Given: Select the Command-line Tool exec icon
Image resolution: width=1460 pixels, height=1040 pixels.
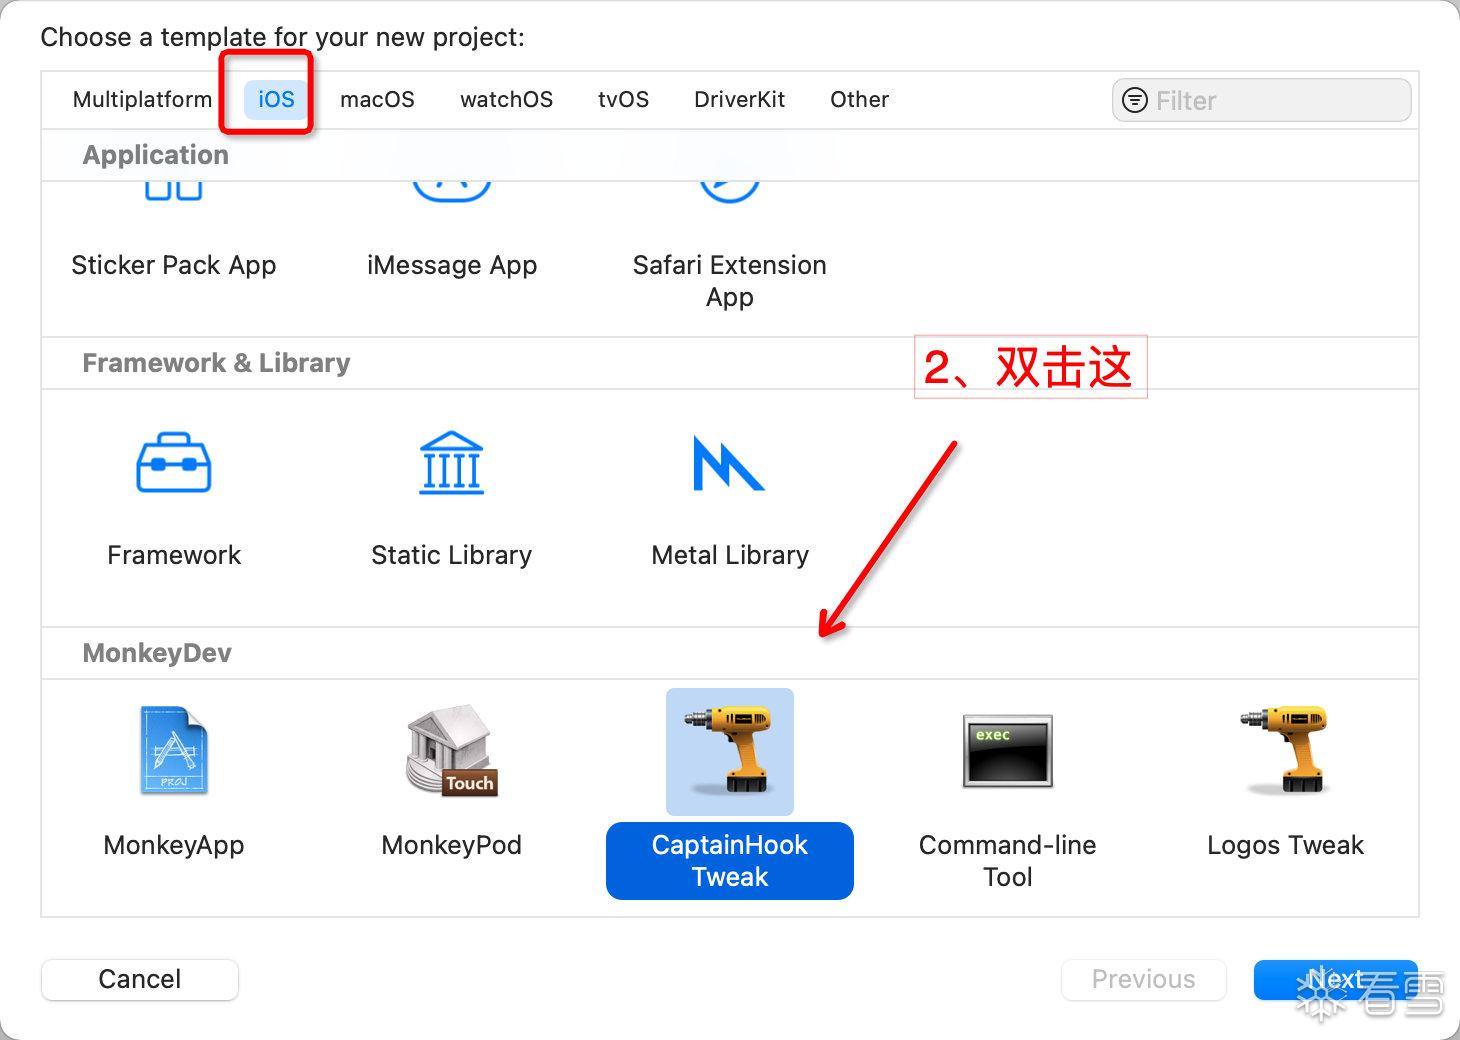Looking at the screenshot, I should (x=1008, y=751).
